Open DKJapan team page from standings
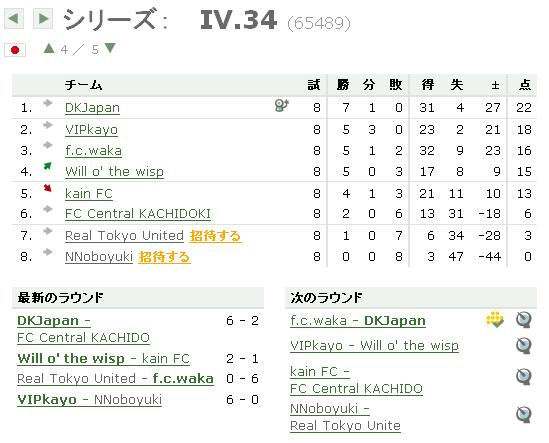 pyautogui.click(x=92, y=108)
